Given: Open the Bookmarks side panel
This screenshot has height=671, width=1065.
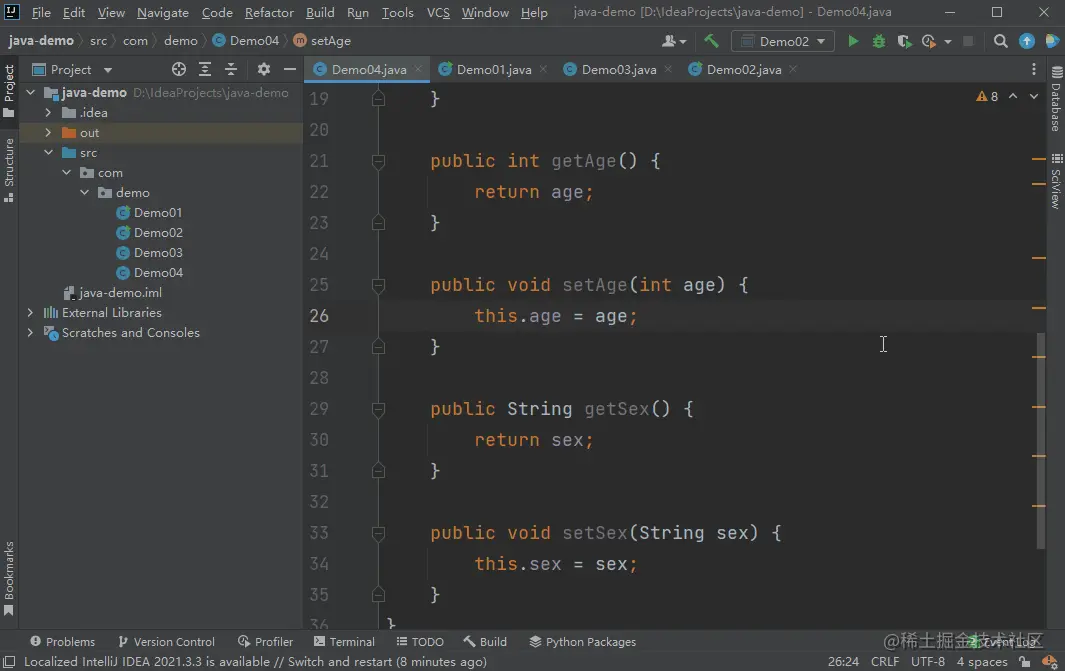Looking at the screenshot, I should [9, 577].
